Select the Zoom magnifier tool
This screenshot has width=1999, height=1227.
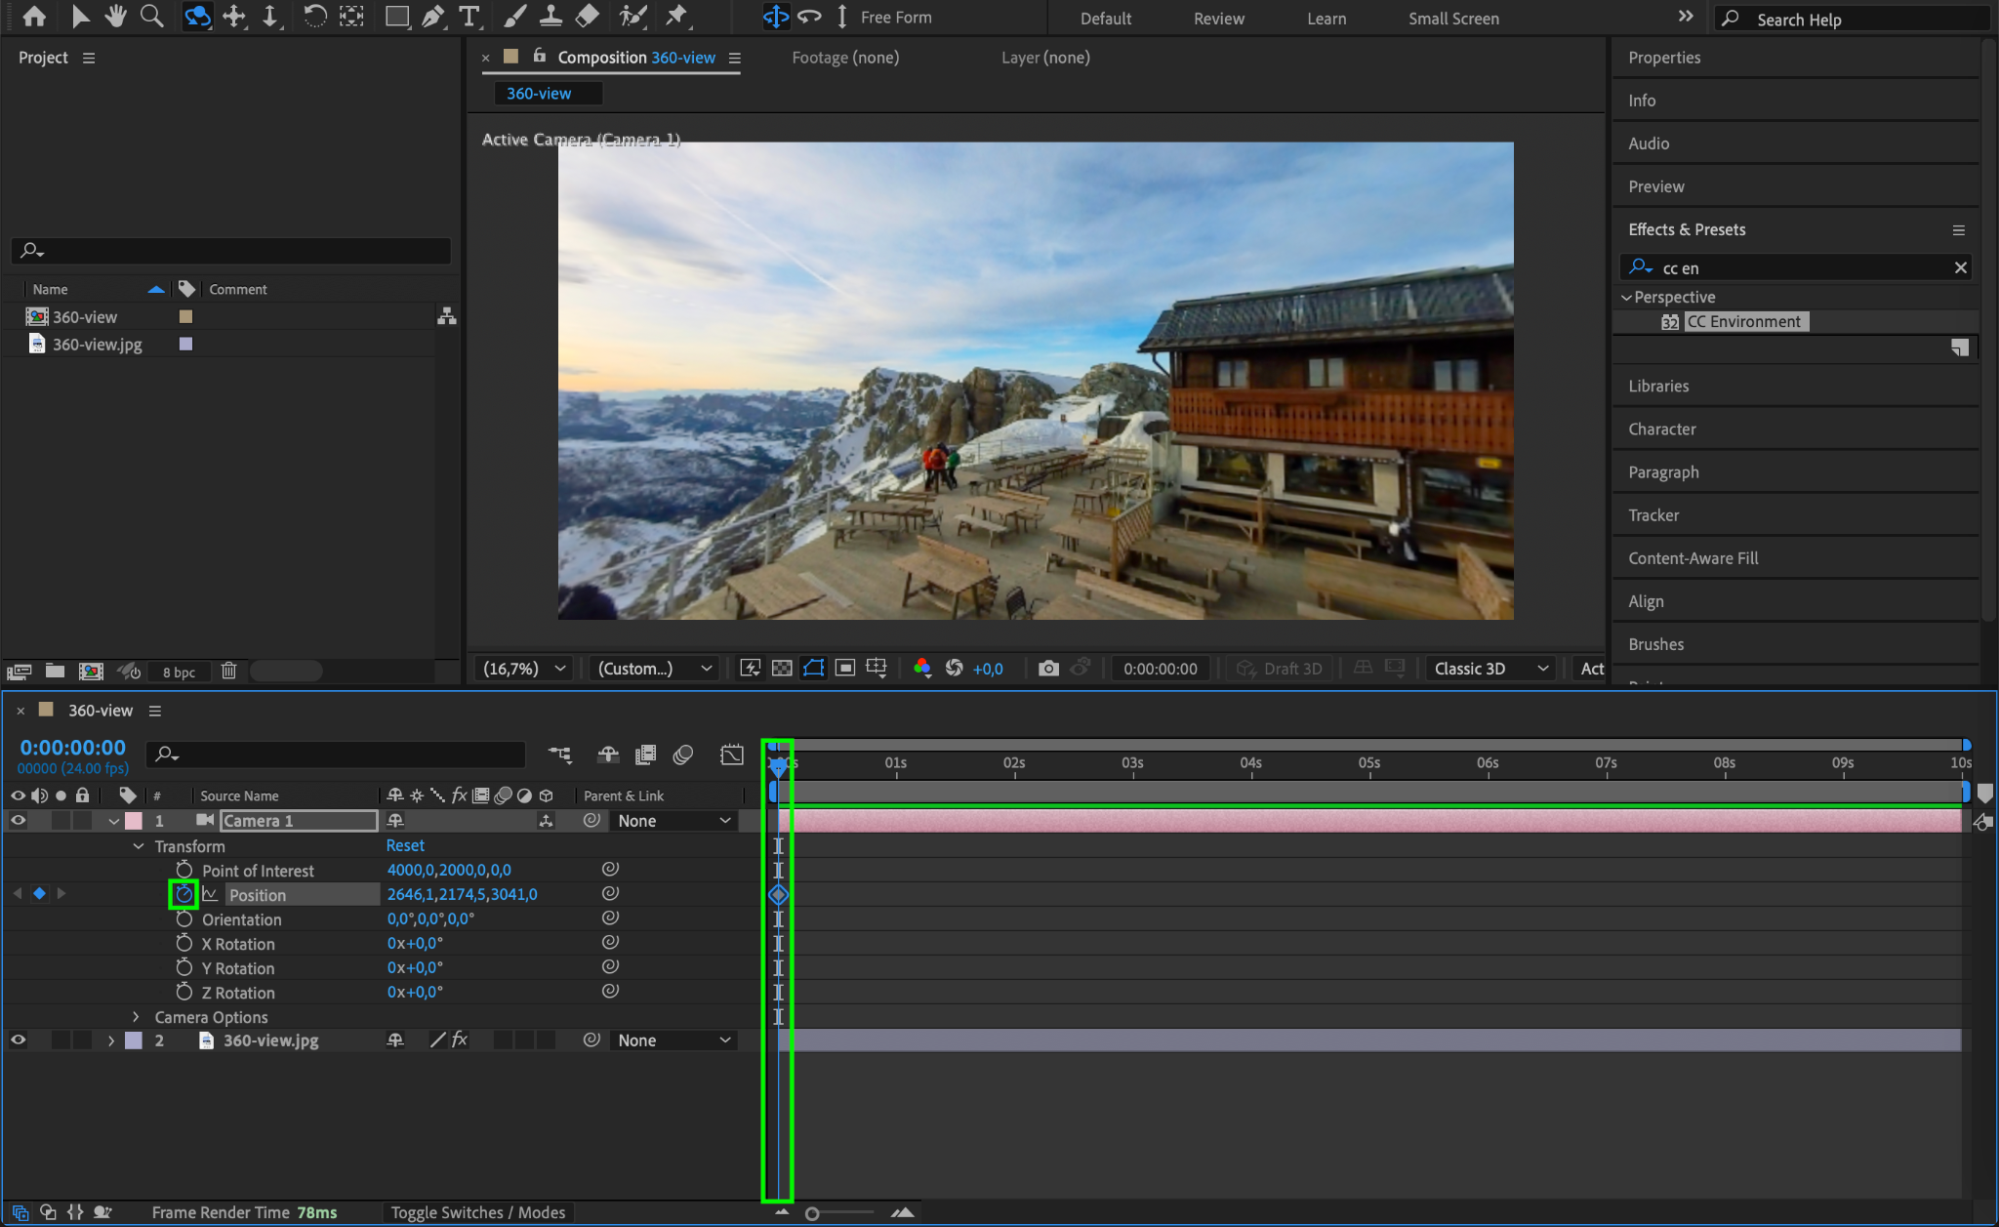click(x=152, y=16)
